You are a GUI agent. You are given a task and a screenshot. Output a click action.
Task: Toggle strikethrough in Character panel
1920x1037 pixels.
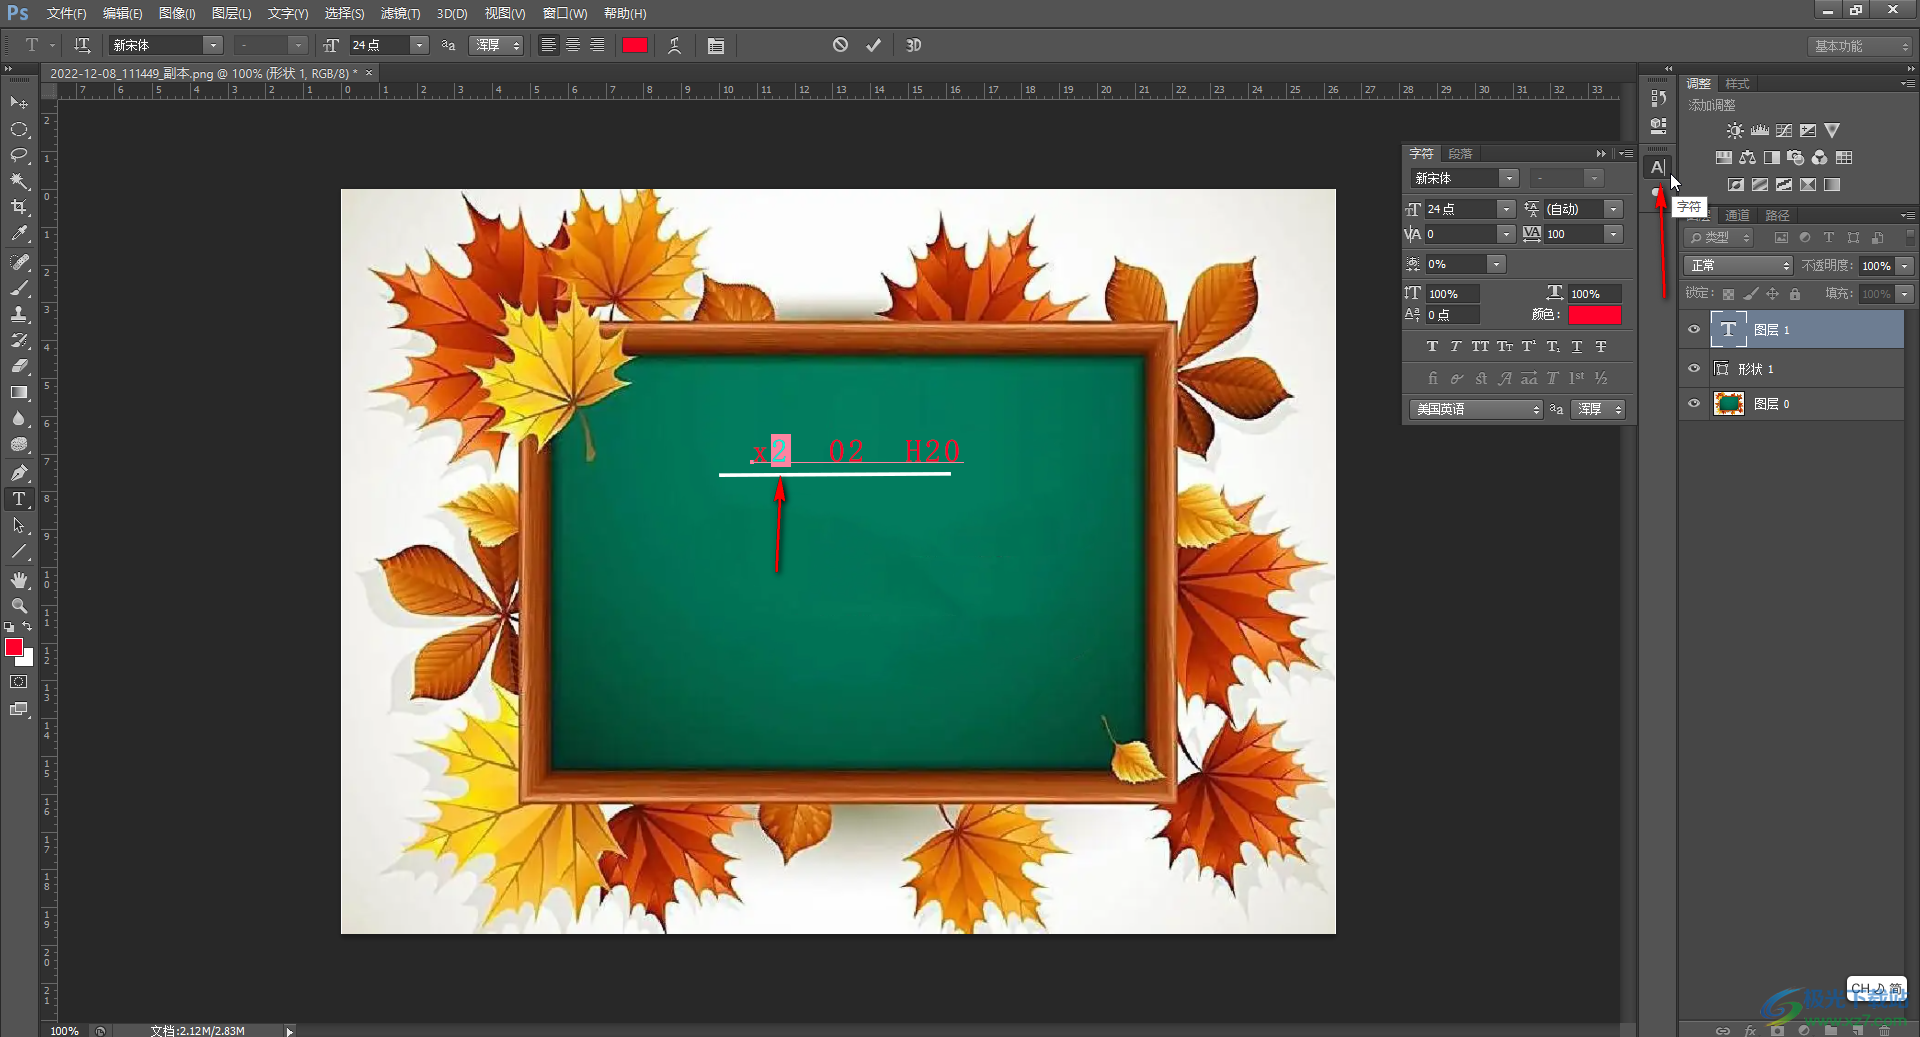coord(1601,347)
